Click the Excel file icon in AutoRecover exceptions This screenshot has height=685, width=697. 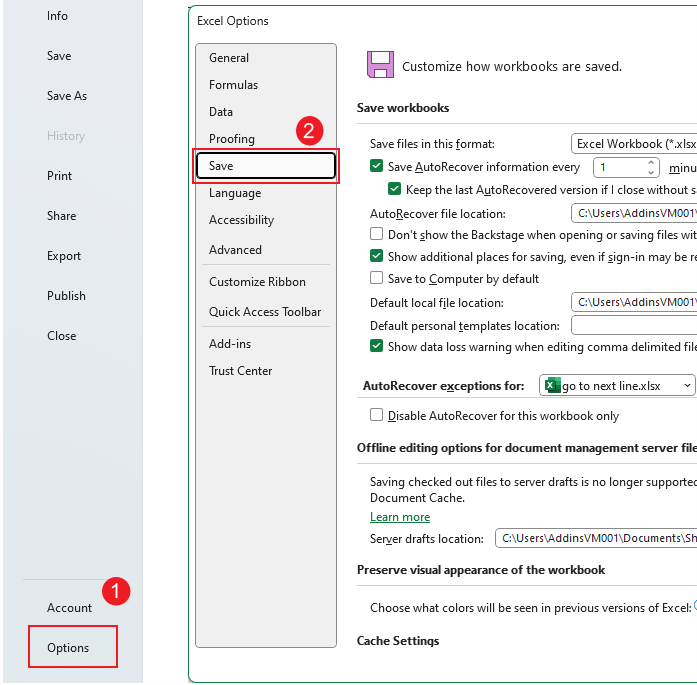(x=552, y=385)
